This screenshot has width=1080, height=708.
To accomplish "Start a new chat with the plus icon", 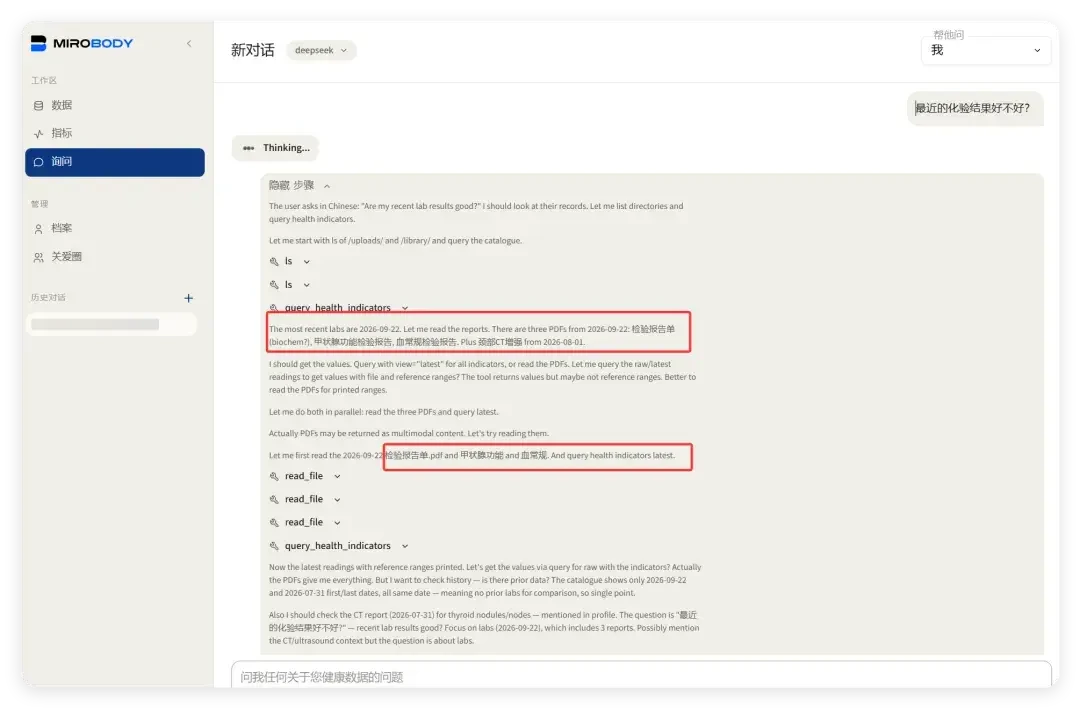I will click(x=189, y=298).
